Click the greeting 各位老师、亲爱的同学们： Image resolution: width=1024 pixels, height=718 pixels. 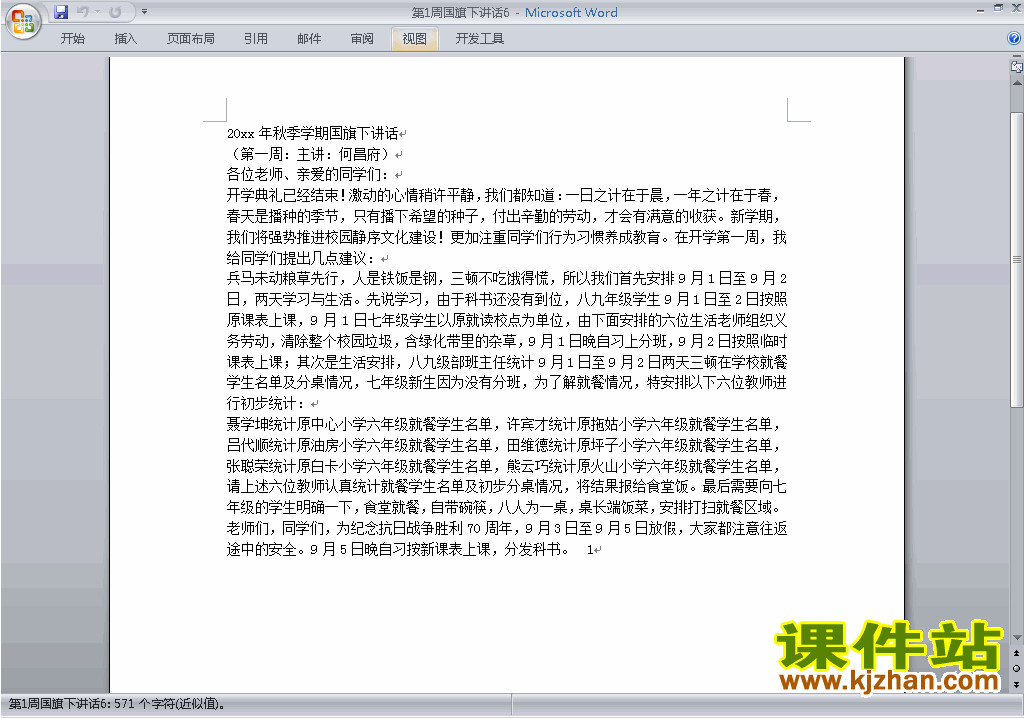point(309,174)
